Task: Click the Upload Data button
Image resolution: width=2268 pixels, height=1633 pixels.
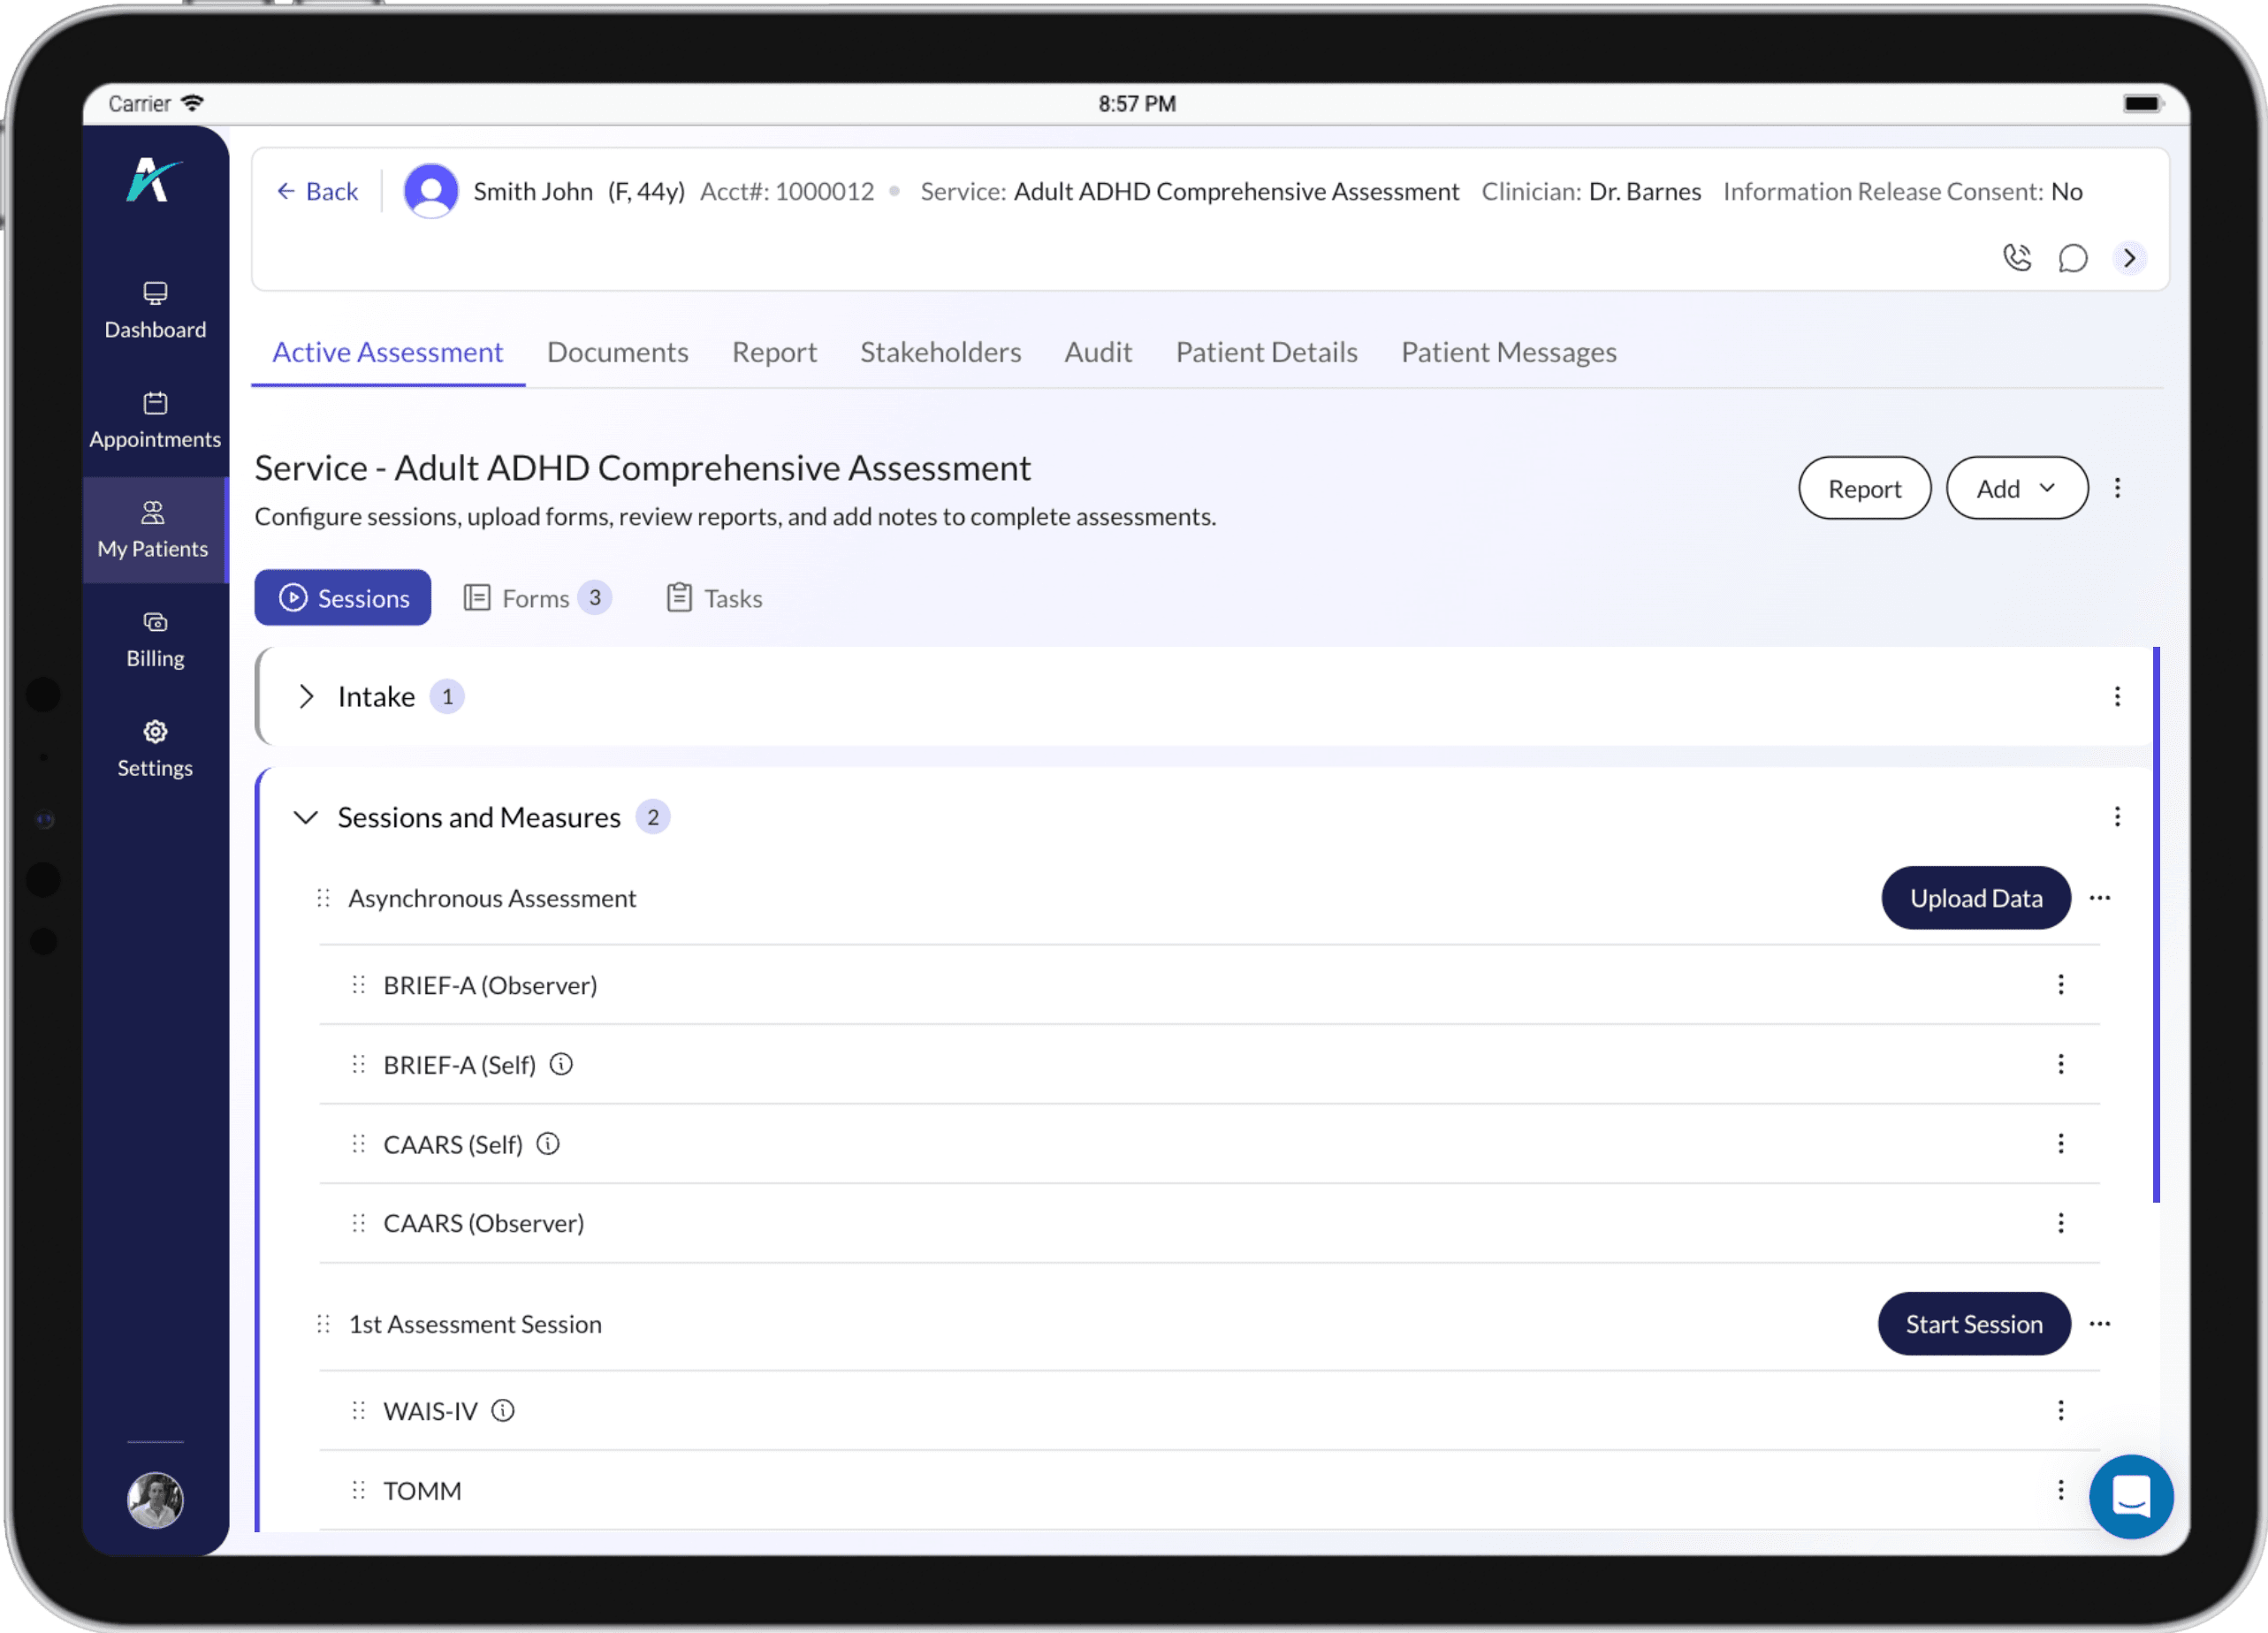Action: 1975,898
